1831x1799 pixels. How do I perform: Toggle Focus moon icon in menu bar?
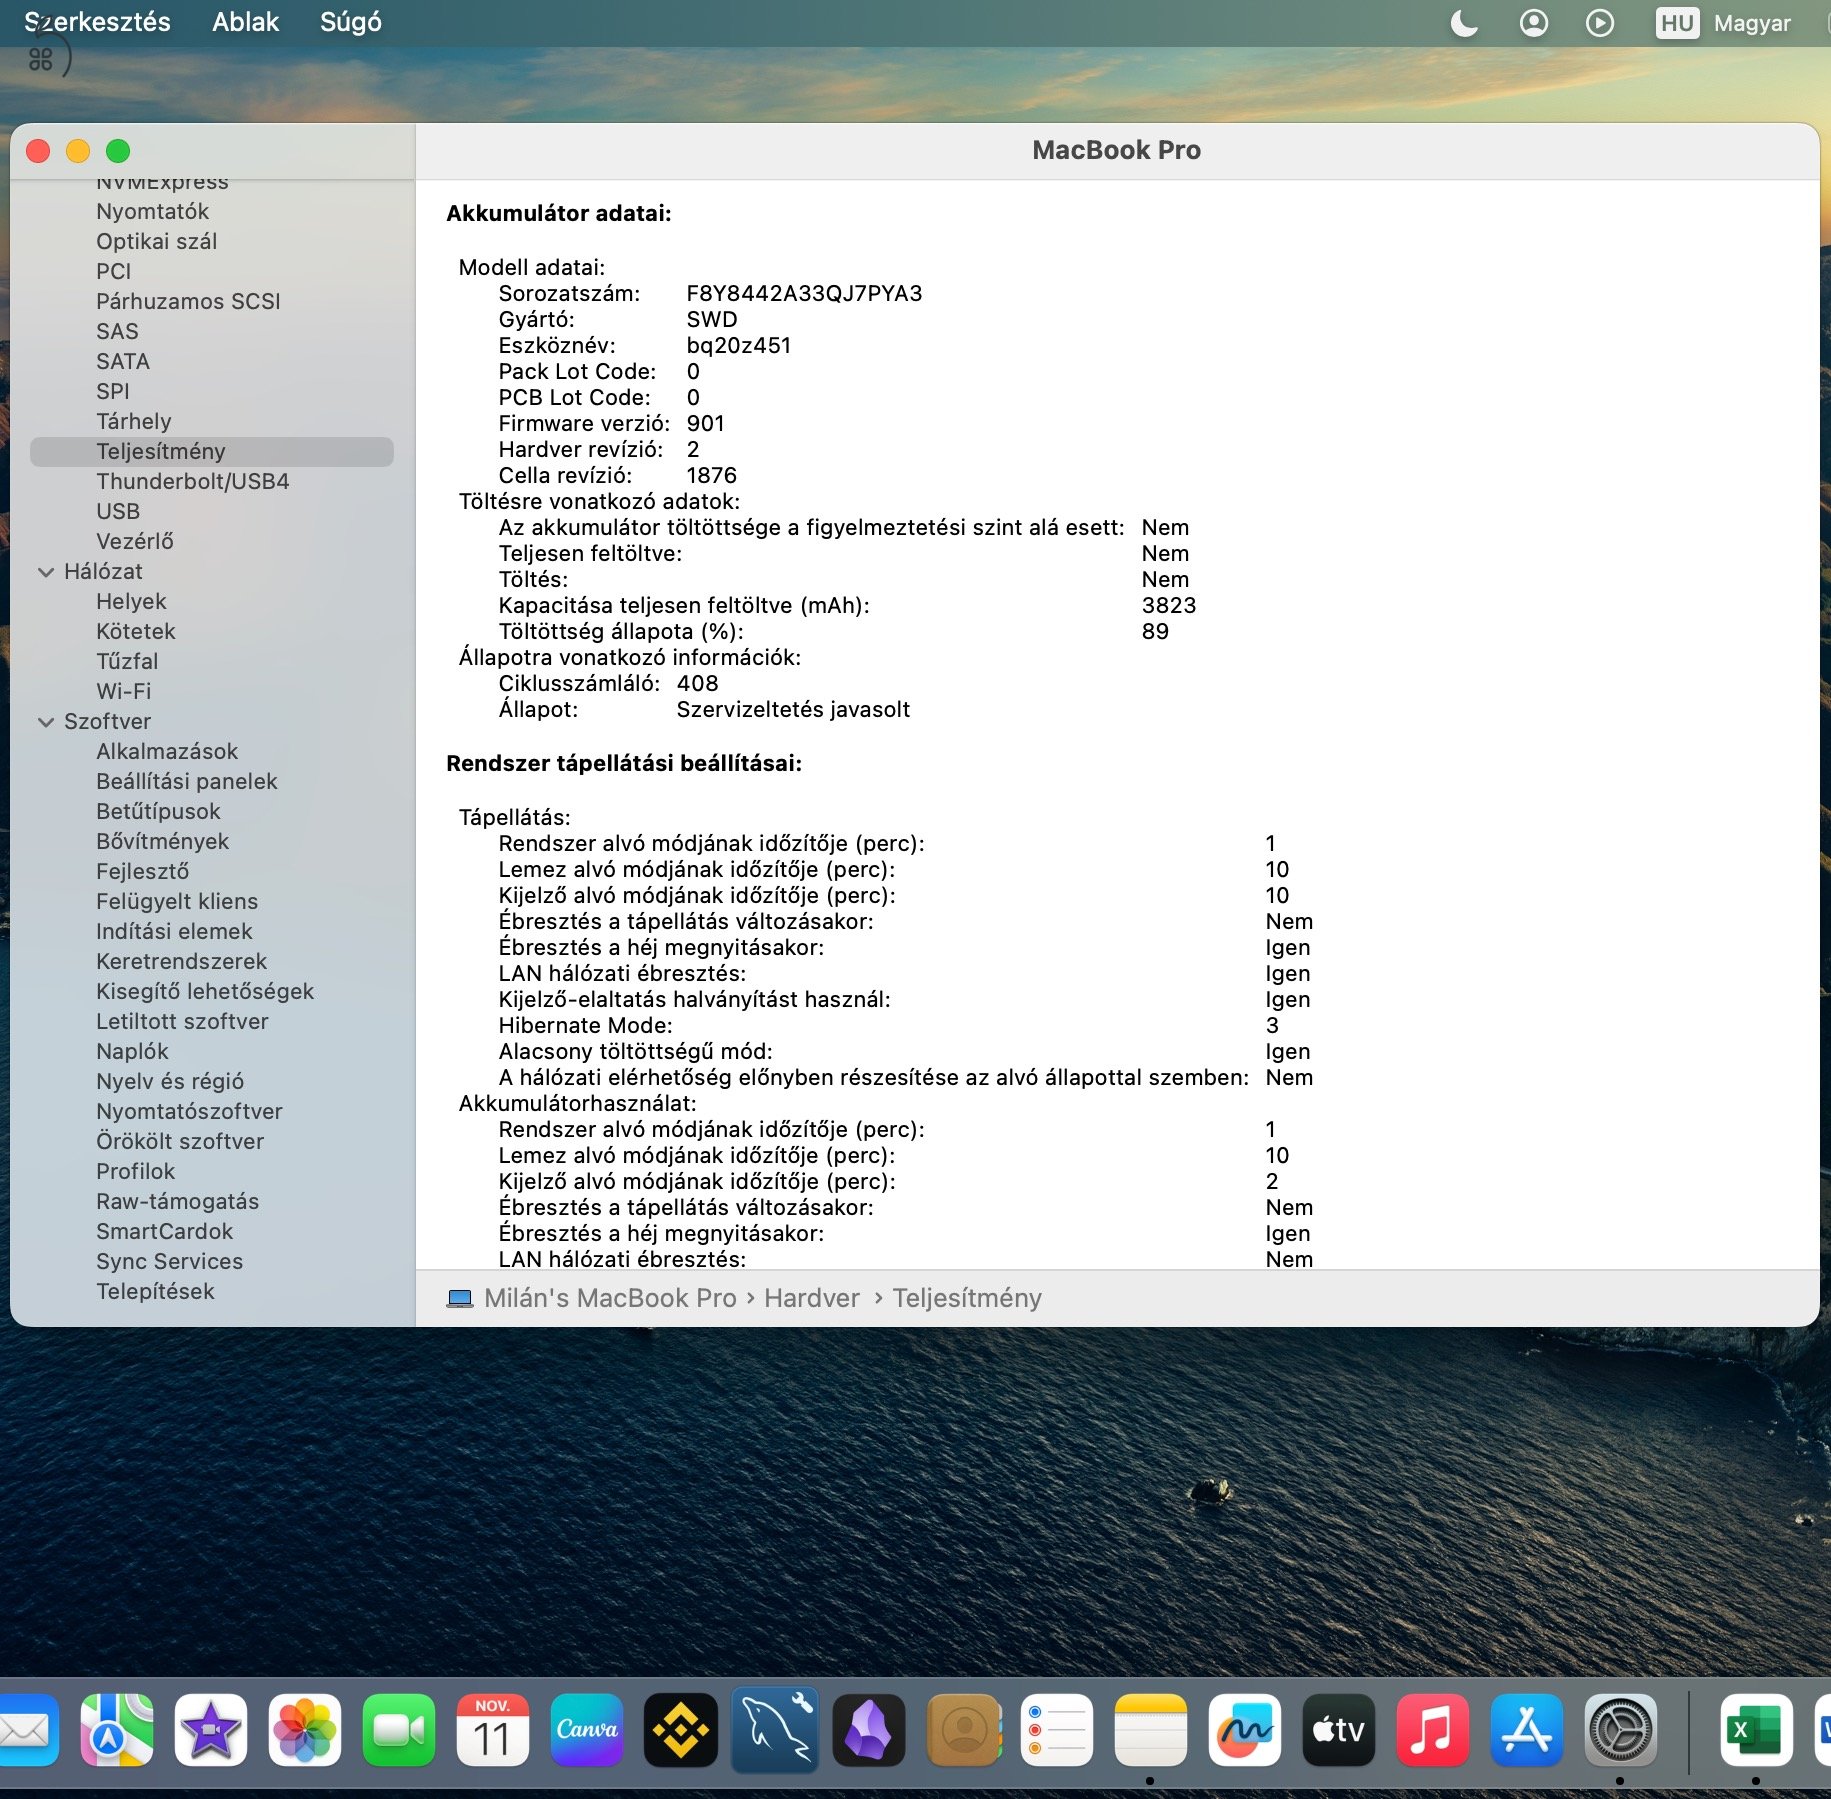[x=1465, y=23]
